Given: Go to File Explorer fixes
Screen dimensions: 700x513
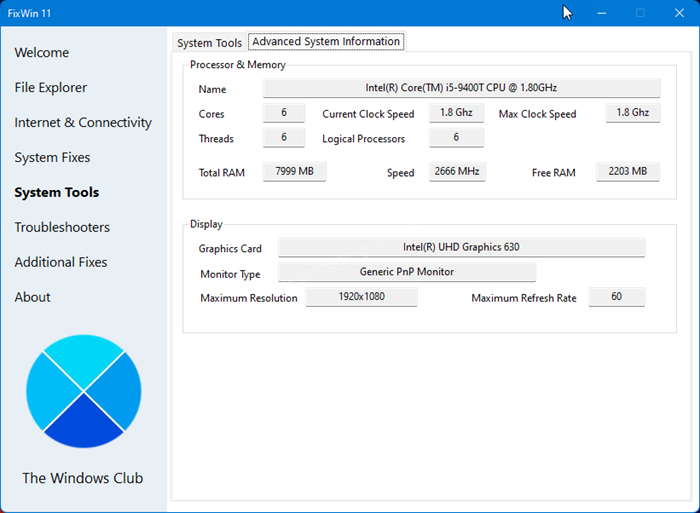Looking at the screenshot, I should click(51, 88).
